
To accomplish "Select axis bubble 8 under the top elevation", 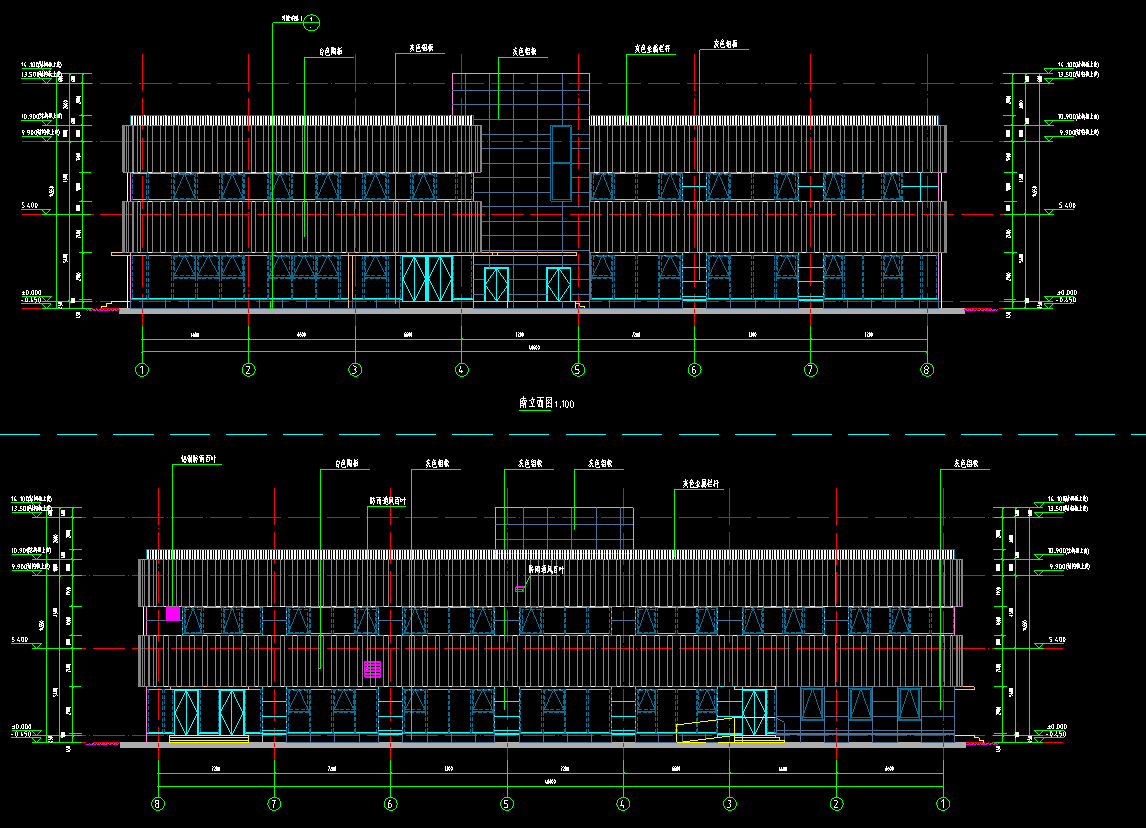I will click(x=927, y=370).
